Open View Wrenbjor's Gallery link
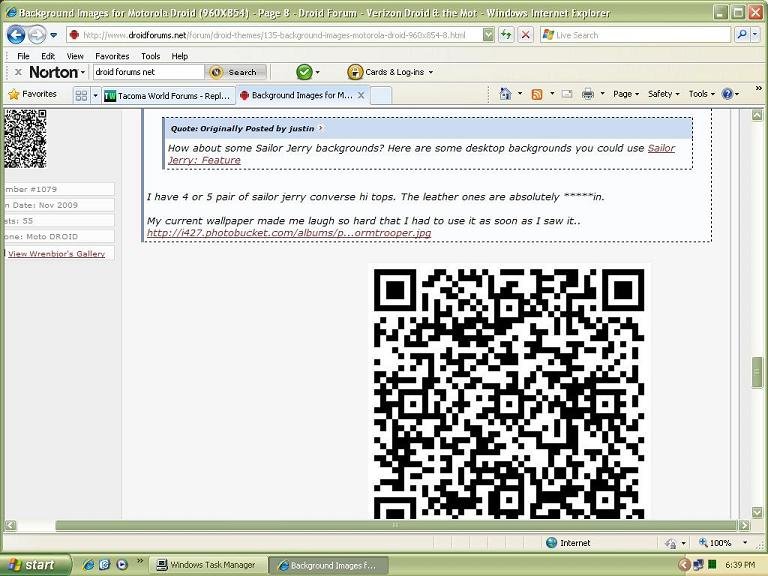Viewport: 768px width, 576px height. click(x=56, y=254)
